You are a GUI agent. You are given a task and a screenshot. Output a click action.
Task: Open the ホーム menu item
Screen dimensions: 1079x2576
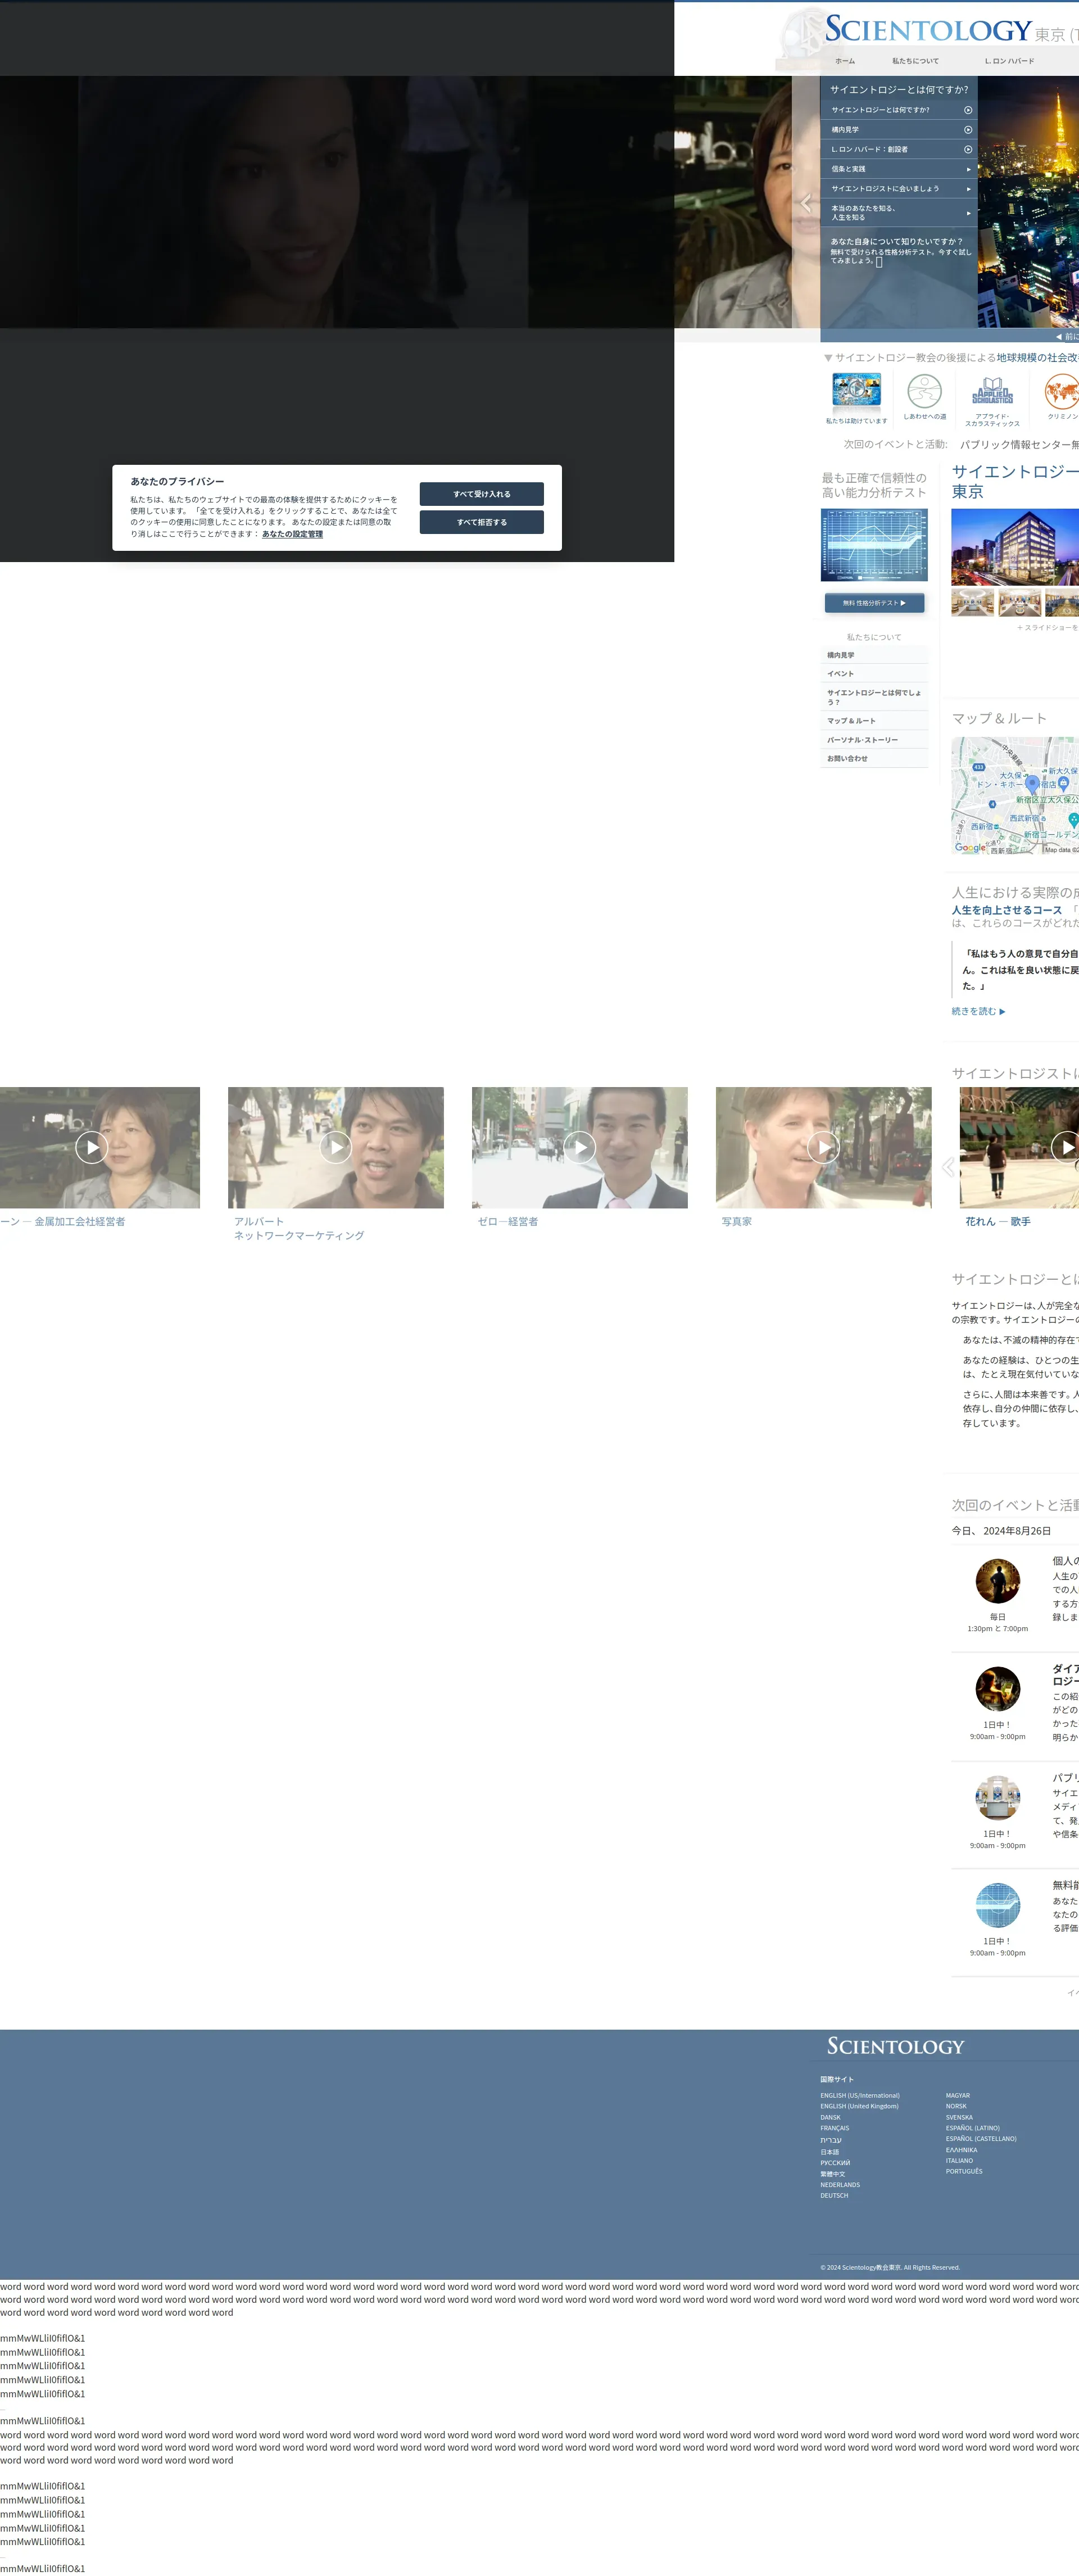click(x=845, y=61)
